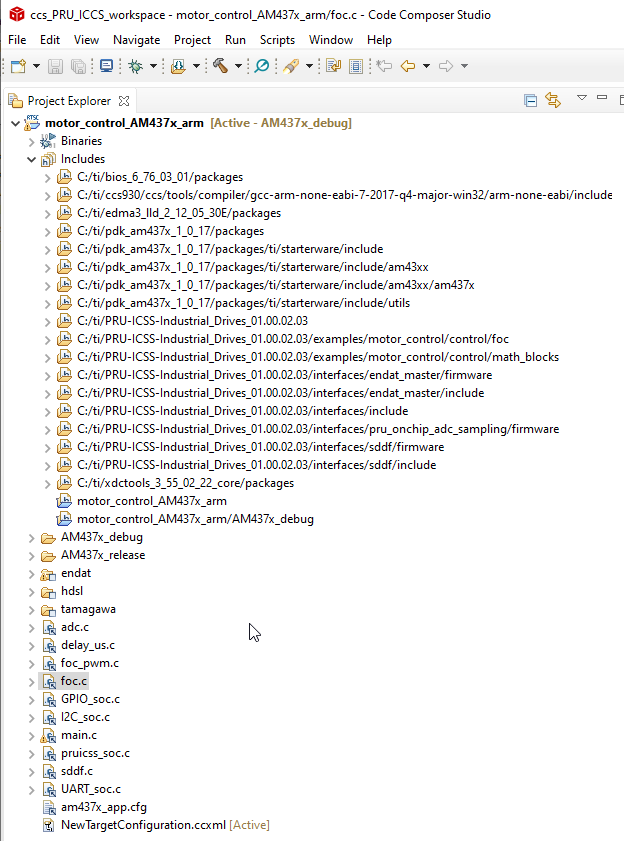
Task: Open the Project menu
Action: [x=192, y=40]
